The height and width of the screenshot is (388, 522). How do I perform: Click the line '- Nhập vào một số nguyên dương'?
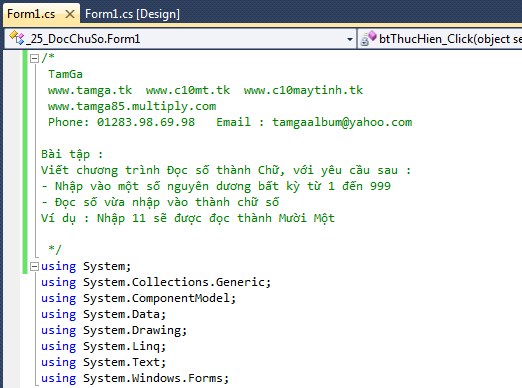coord(216,186)
